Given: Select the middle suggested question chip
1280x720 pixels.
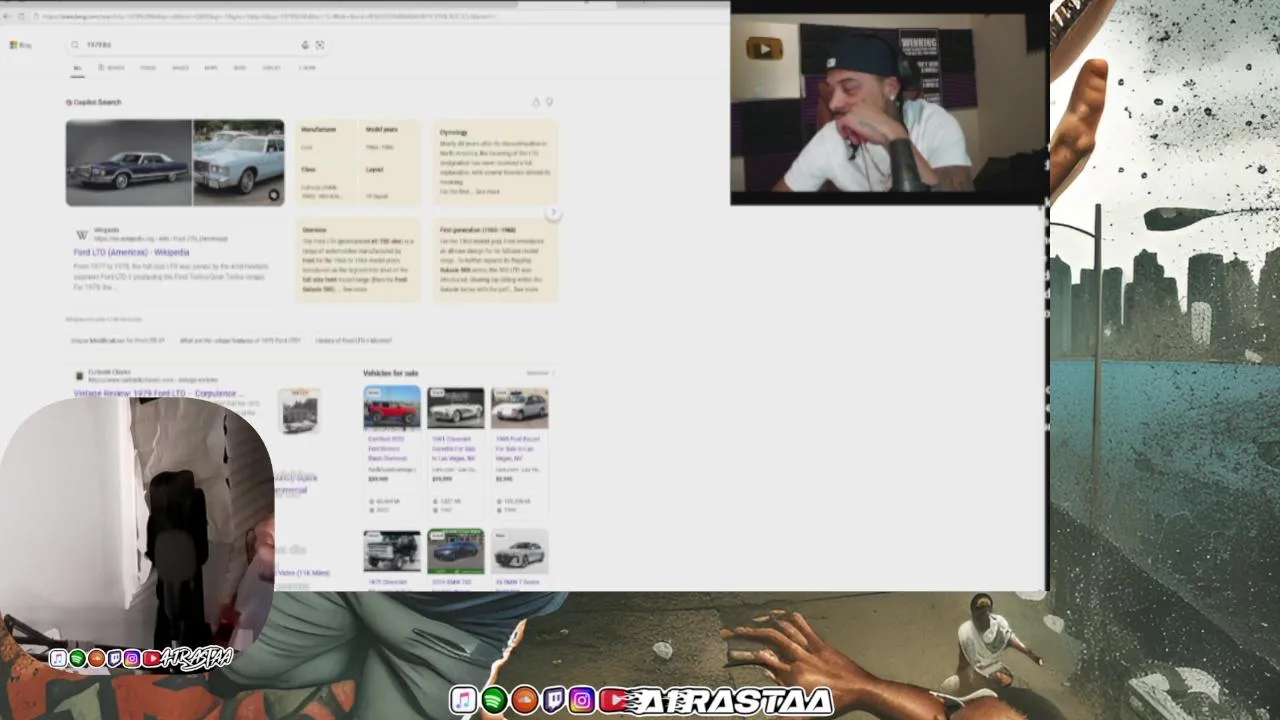Looking at the screenshot, I should 240,341.
